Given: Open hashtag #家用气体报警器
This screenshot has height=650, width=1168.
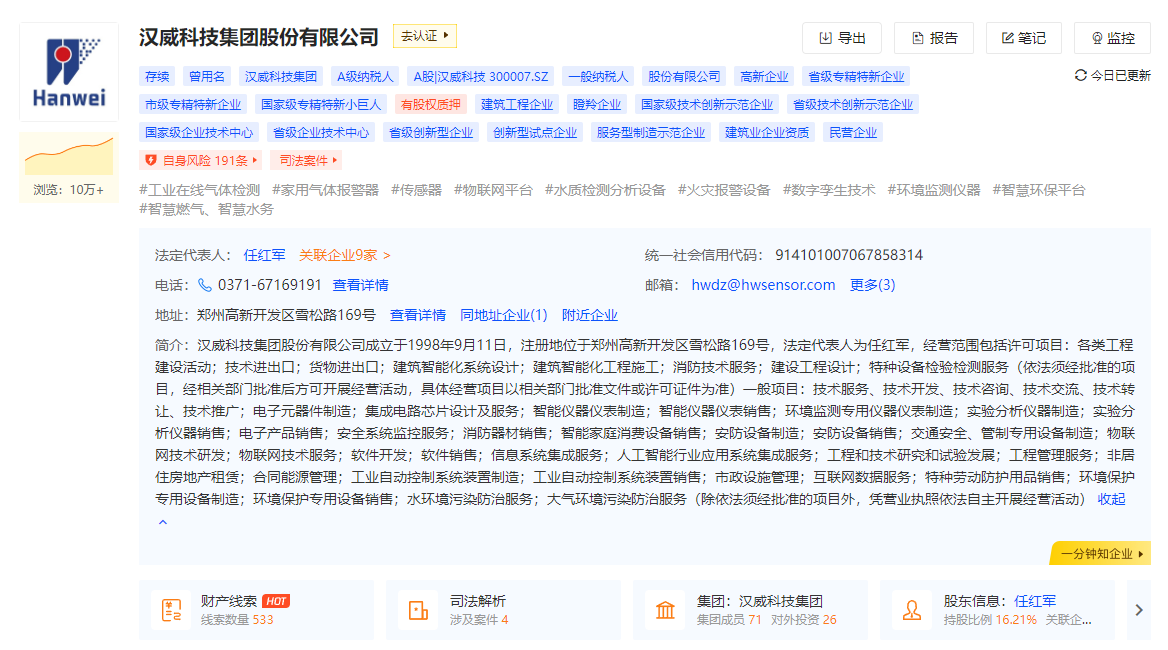Looking at the screenshot, I should (326, 190).
